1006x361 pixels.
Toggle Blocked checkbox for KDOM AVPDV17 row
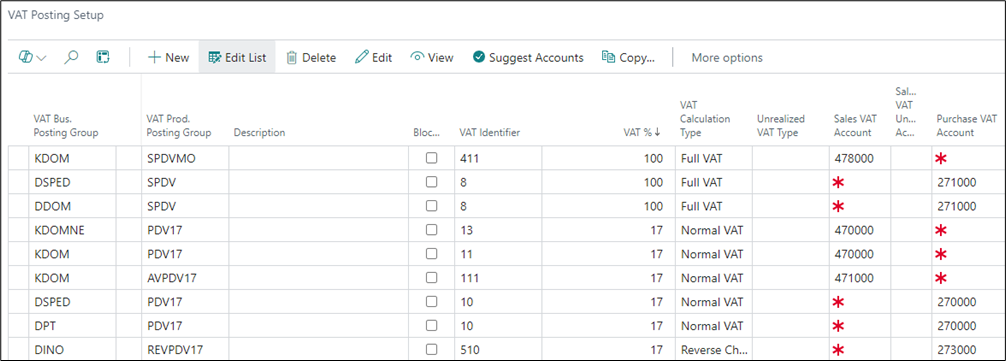point(432,278)
